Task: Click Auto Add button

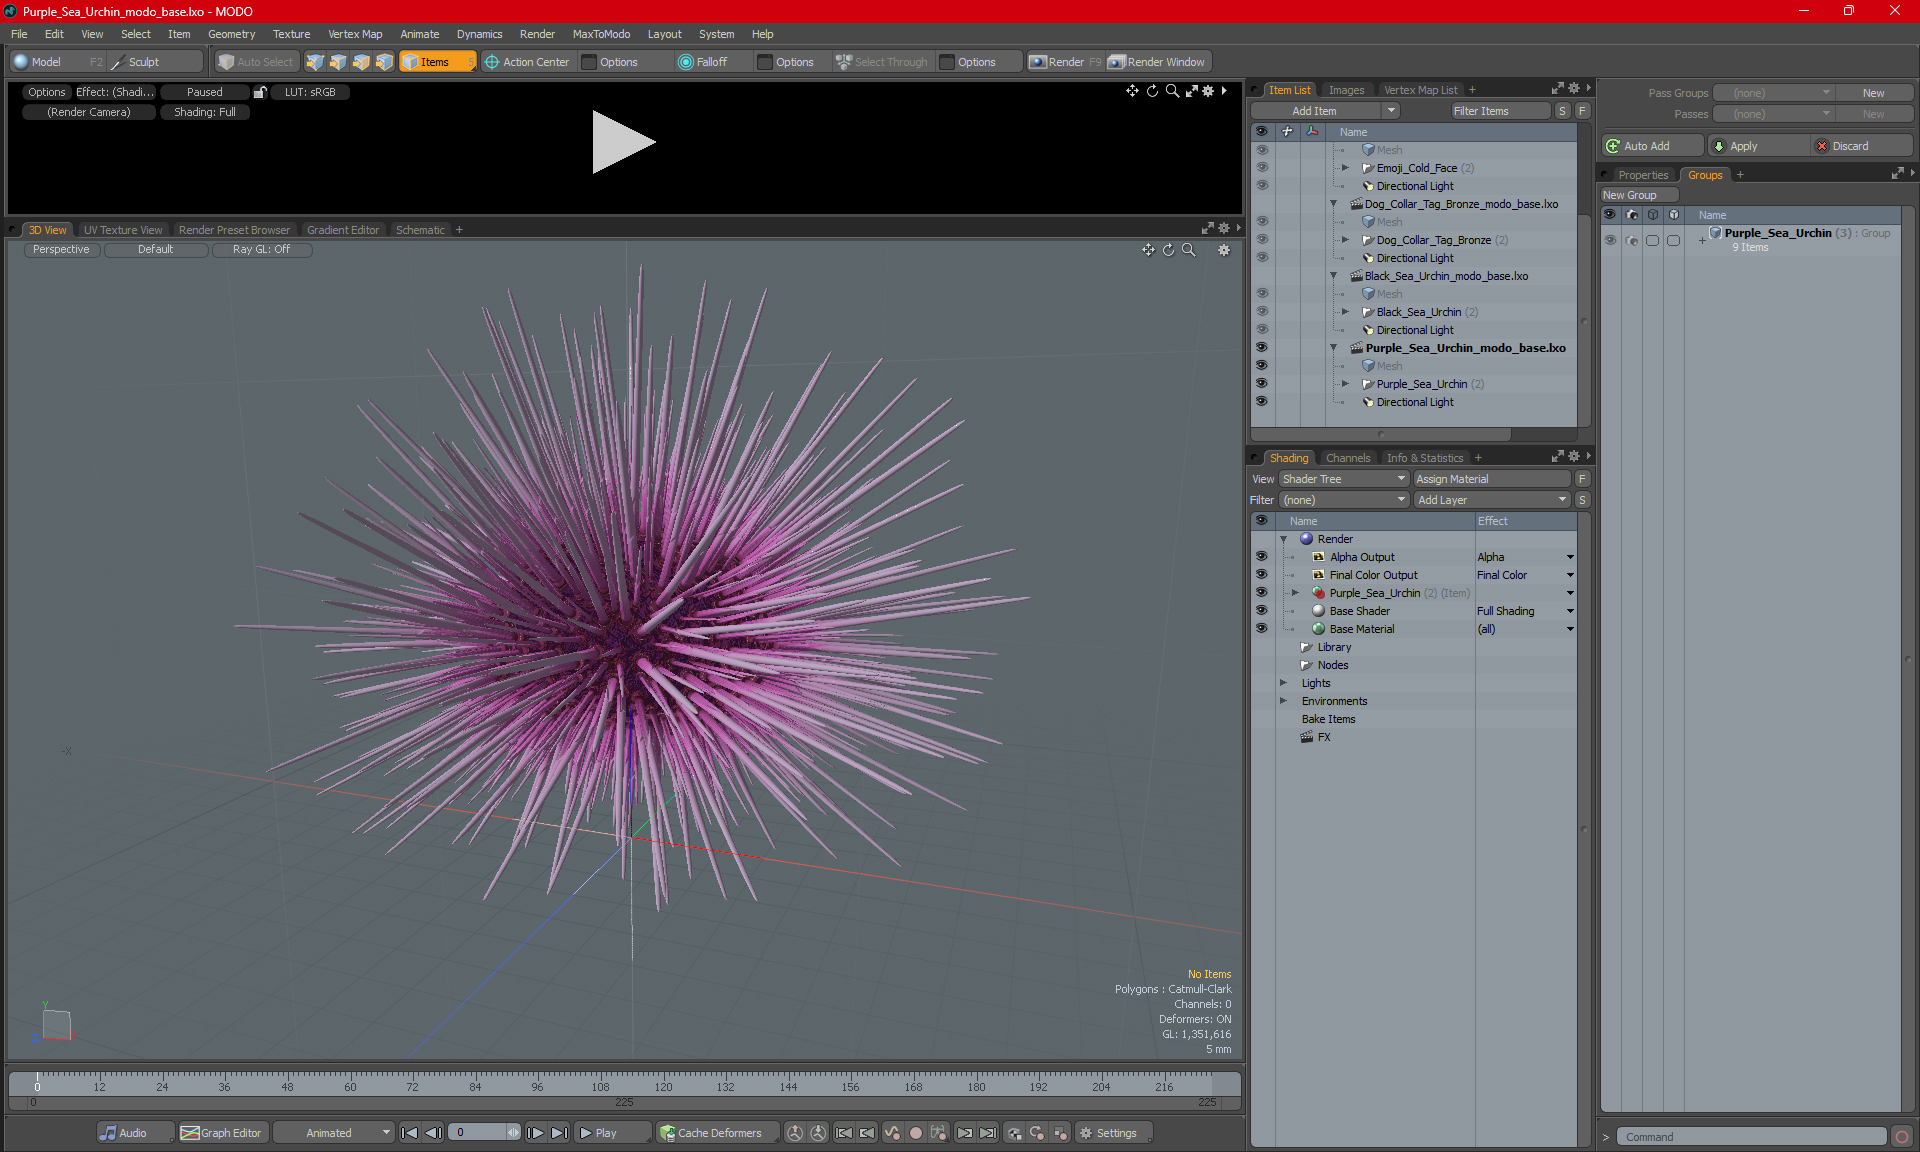Action: point(1652,146)
